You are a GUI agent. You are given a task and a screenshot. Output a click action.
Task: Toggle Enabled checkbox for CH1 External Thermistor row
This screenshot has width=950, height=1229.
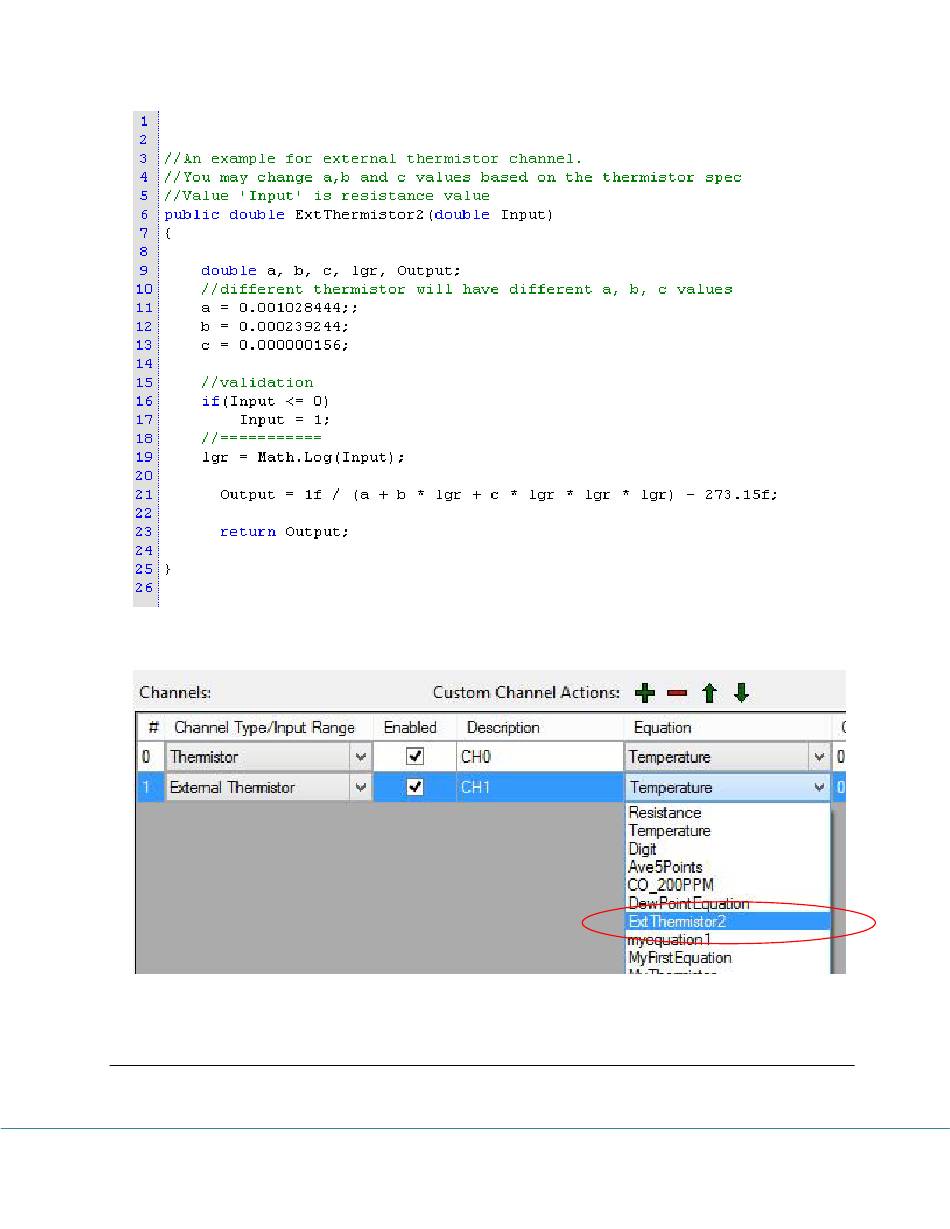tap(415, 787)
